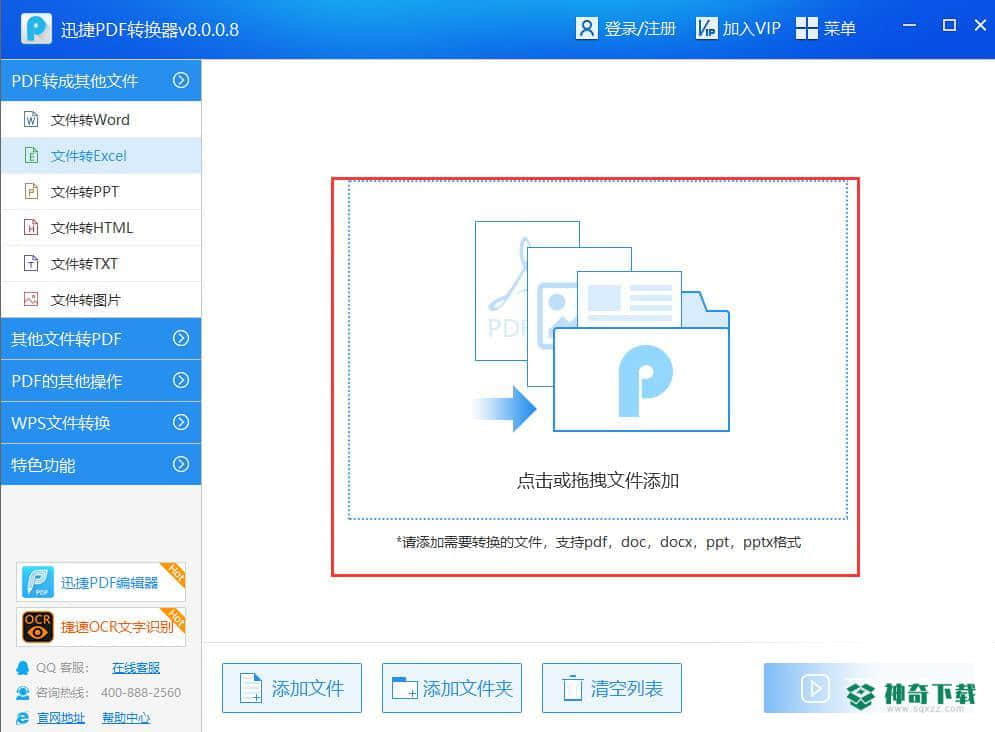Choose 文件转Word conversion
The width and height of the screenshot is (995, 732).
pos(101,119)
